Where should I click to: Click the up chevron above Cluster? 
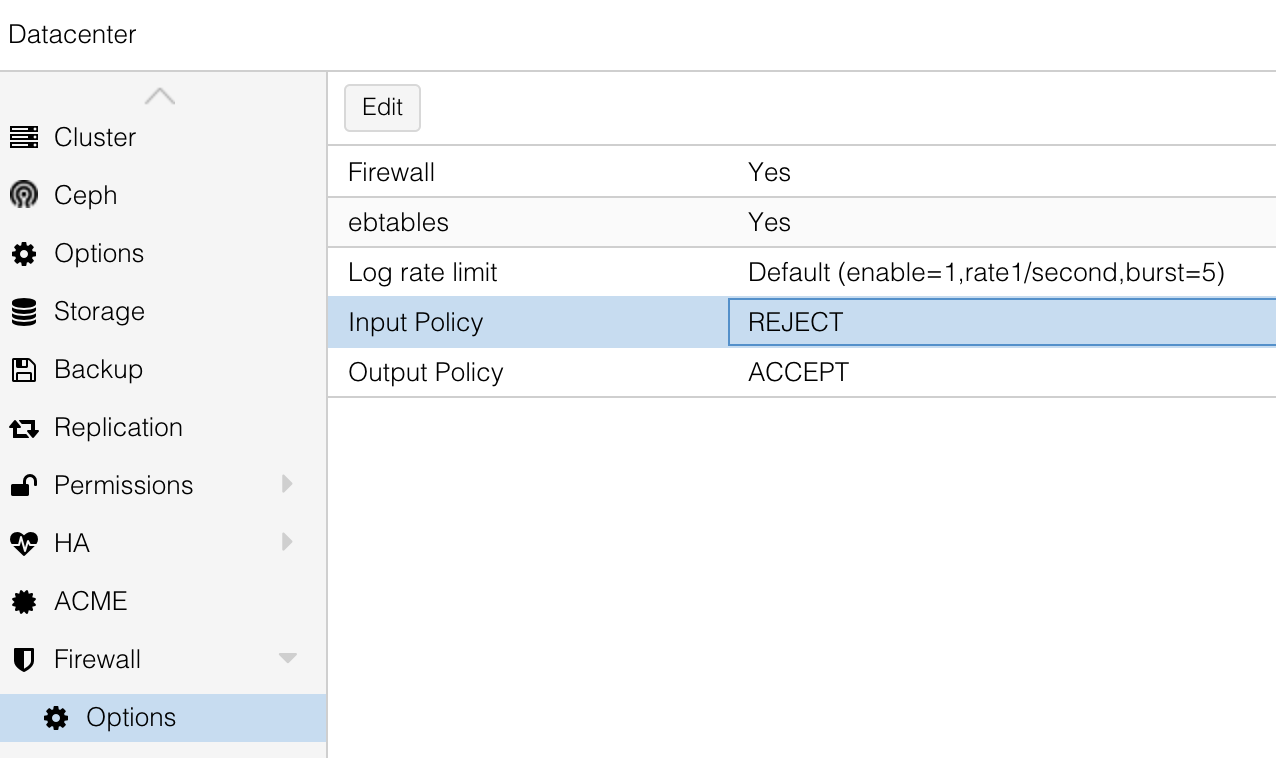tap(160, 96)
